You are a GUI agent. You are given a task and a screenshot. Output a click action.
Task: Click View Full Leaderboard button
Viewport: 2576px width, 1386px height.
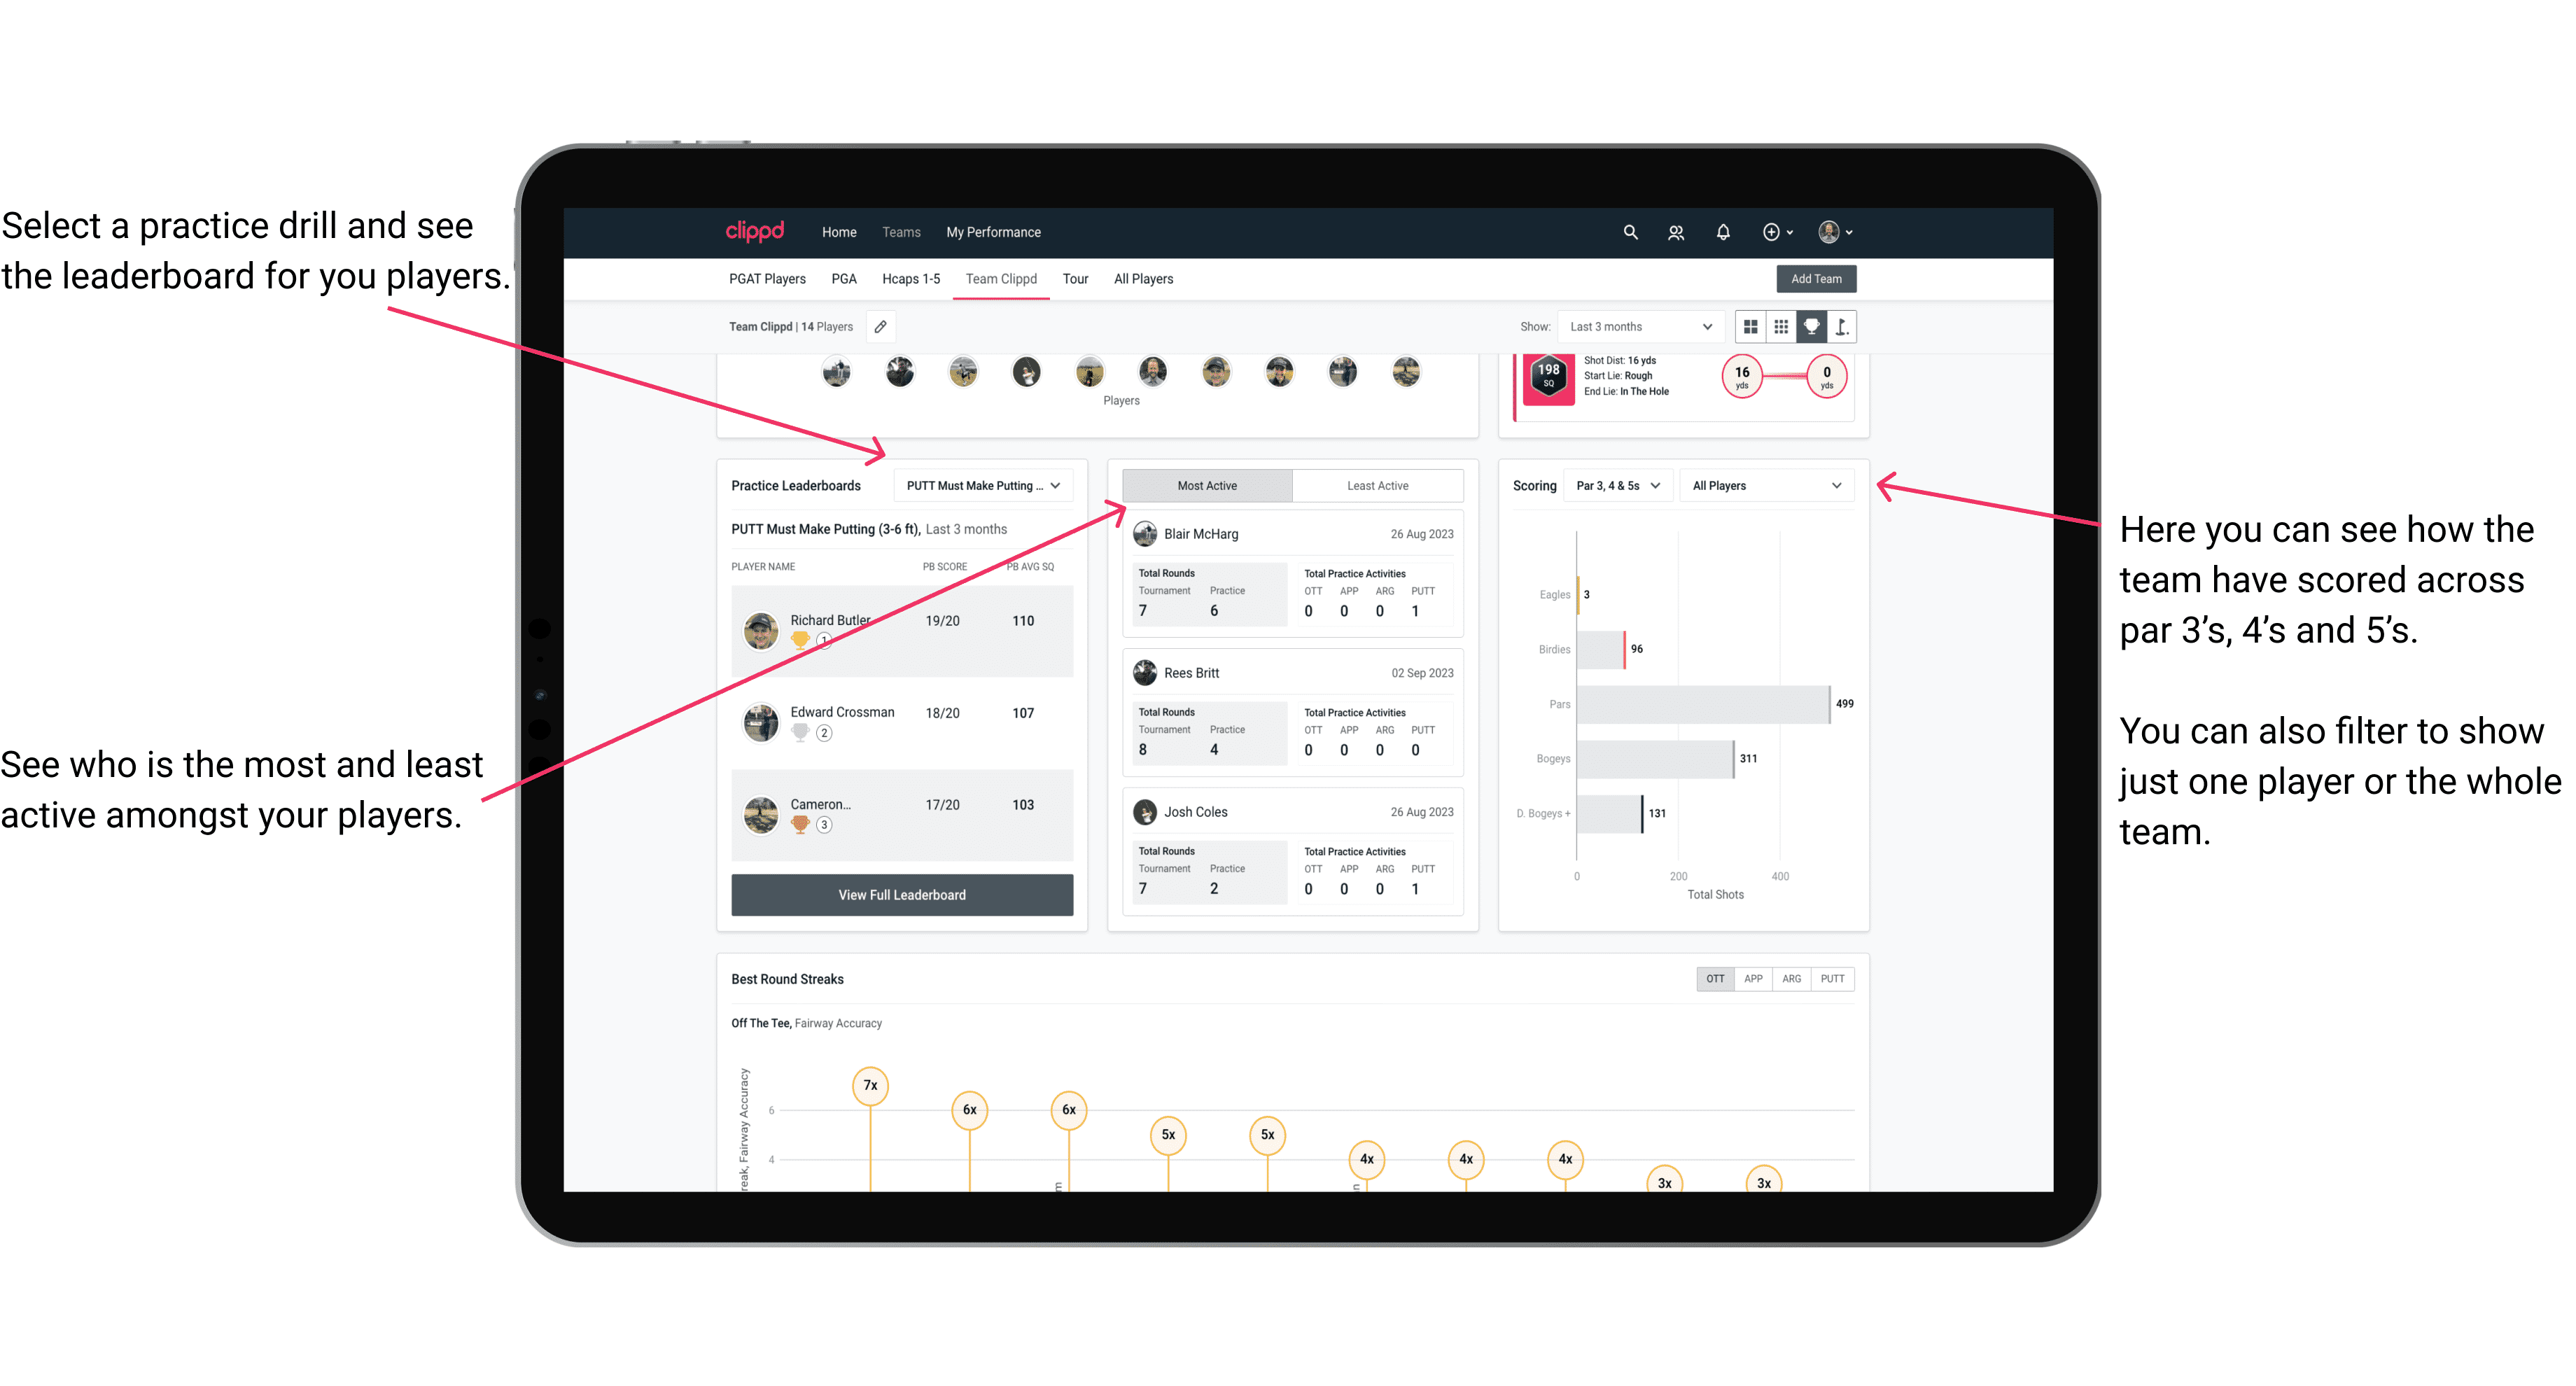(901, 896)
